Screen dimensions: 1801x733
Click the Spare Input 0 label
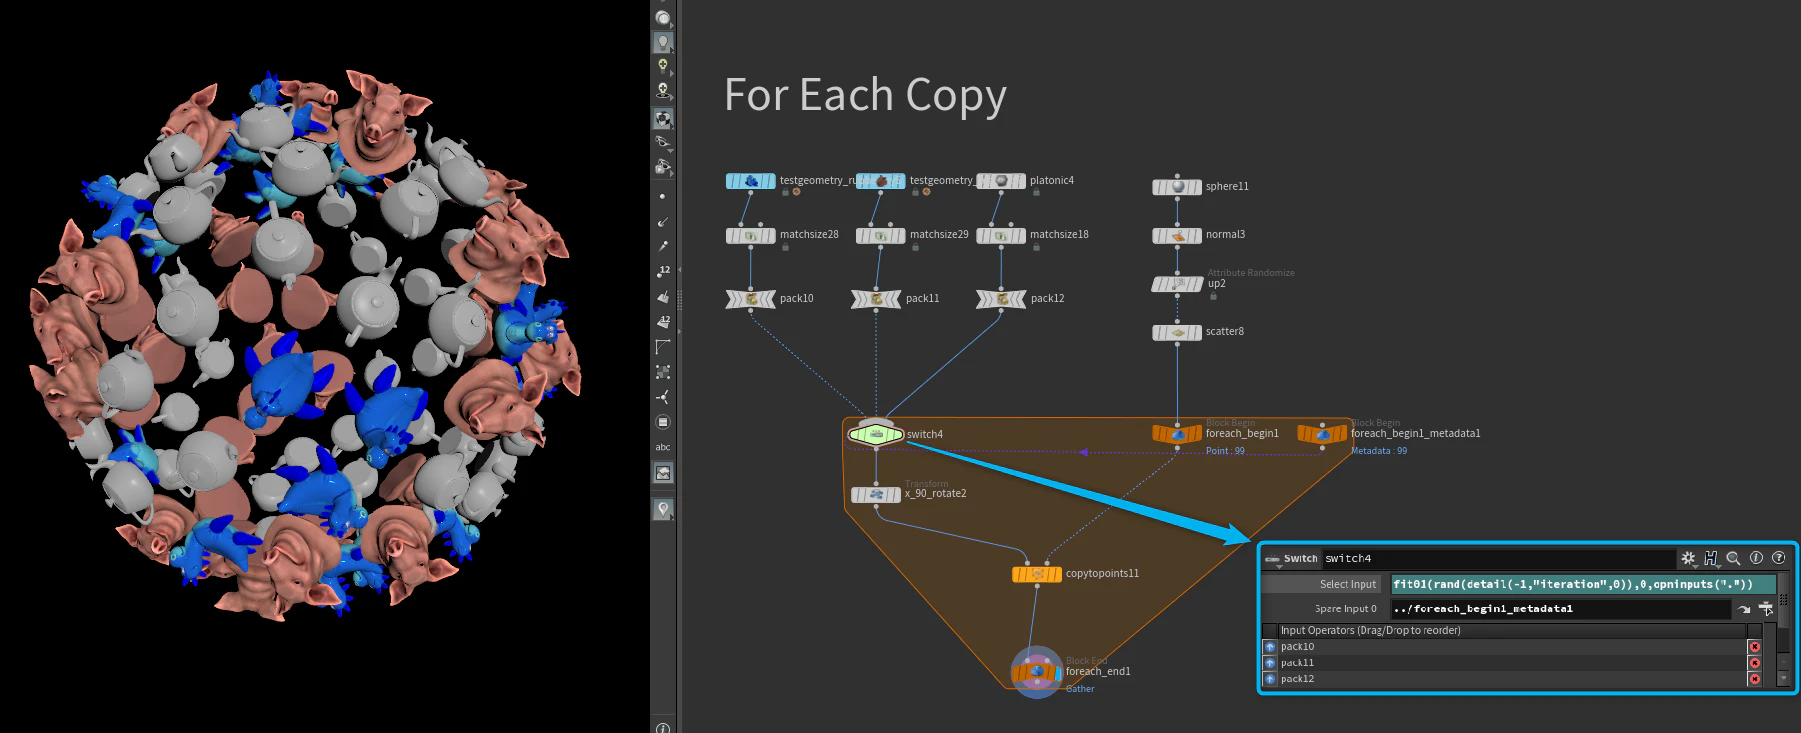(x=1346, y=609)
